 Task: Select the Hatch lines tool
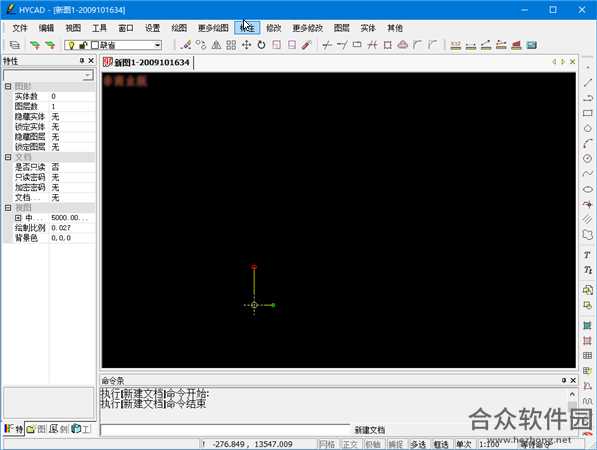pos(587,219)
